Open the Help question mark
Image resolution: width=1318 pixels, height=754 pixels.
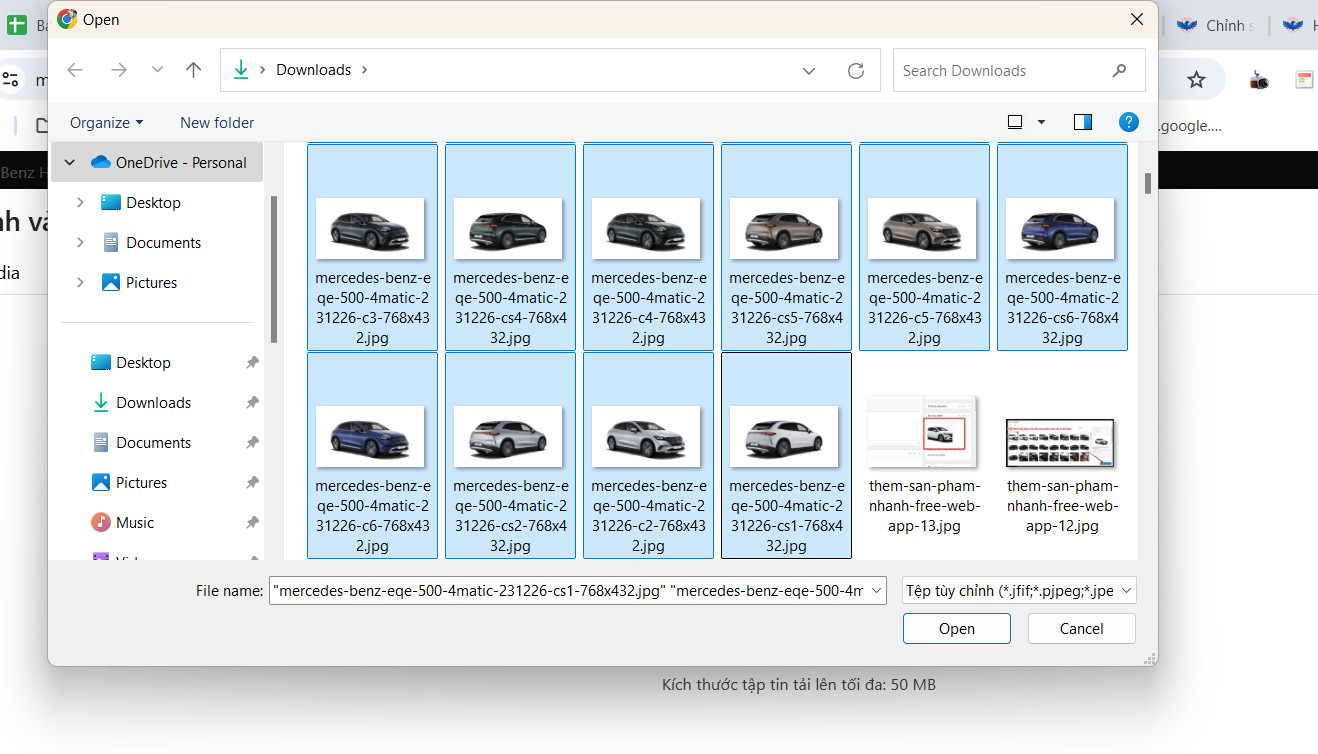1129,122
